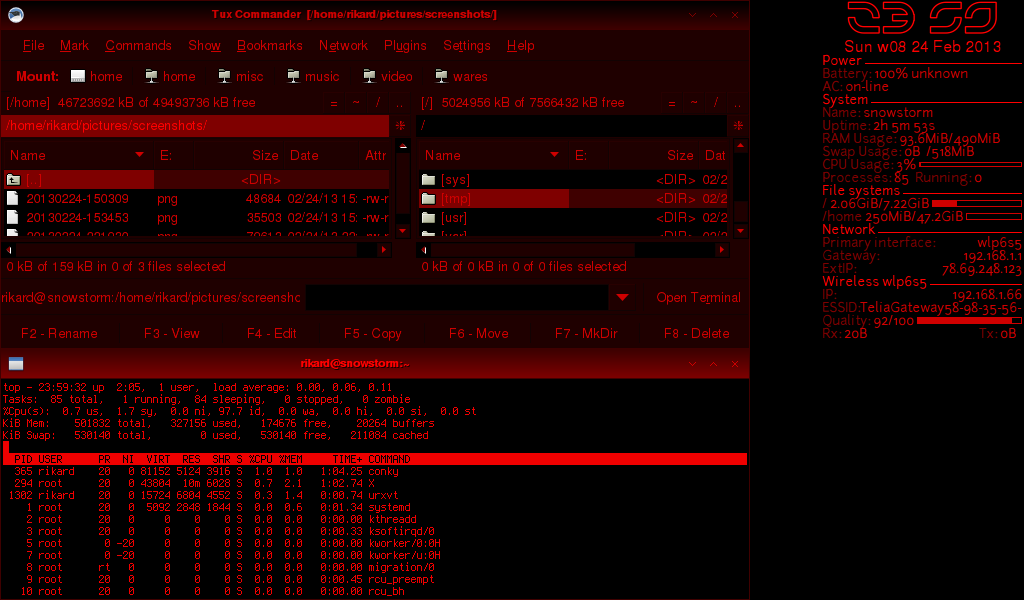This screenshot has height=600, width=1024.
Task: Click the F3 - View button
Action: (x=172, y=334)
